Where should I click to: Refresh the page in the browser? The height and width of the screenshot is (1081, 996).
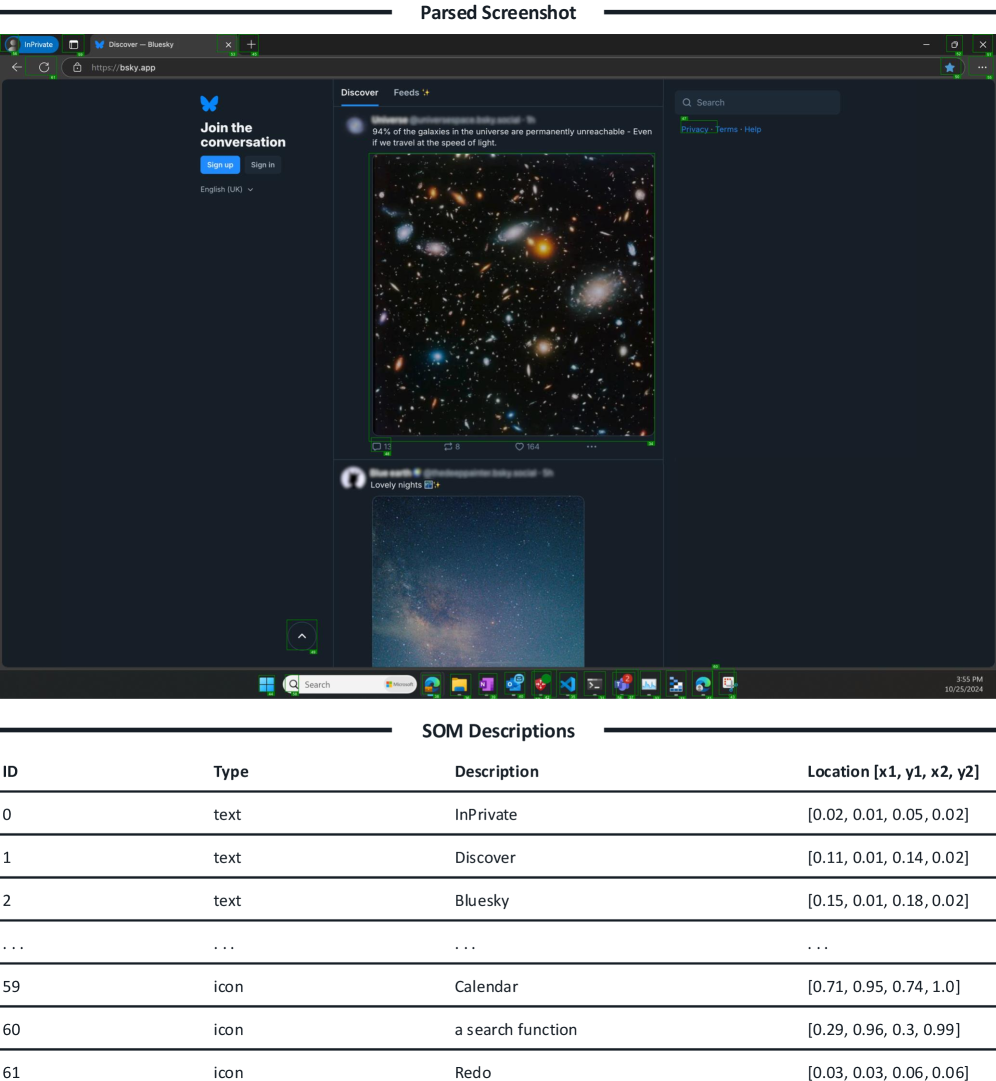coord(44,67)
